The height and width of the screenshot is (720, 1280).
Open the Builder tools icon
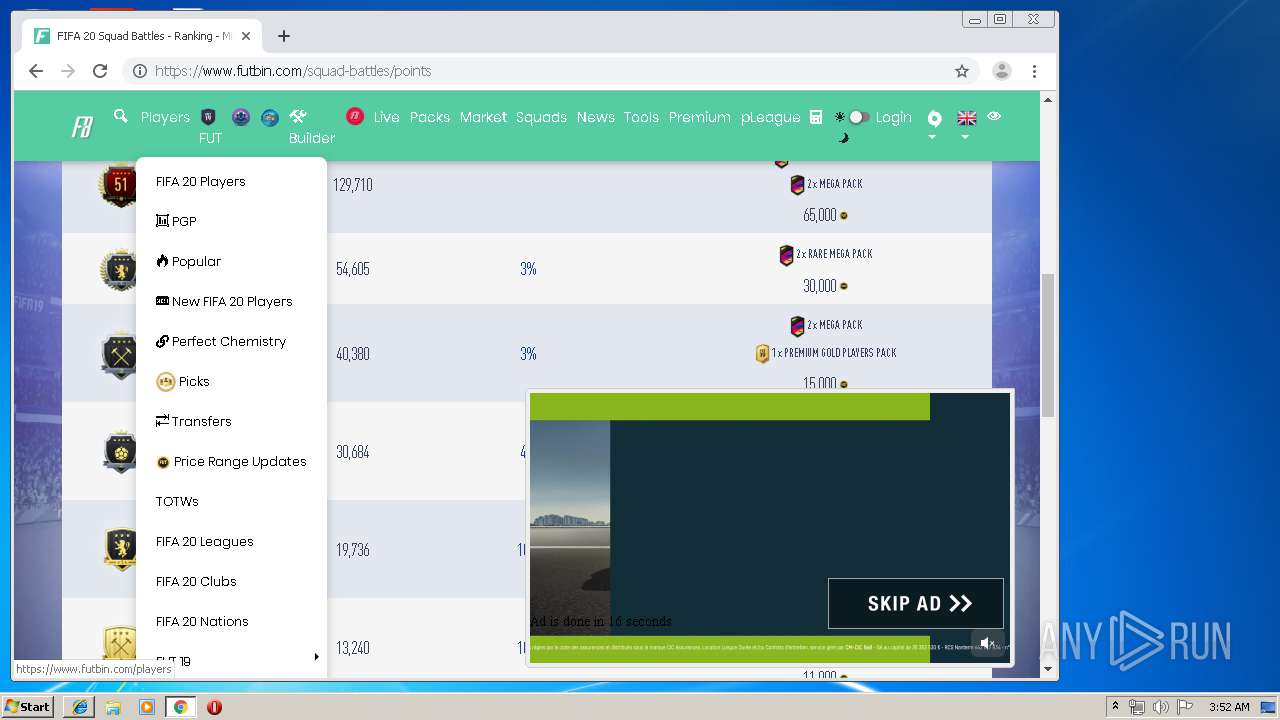(298, 117)
